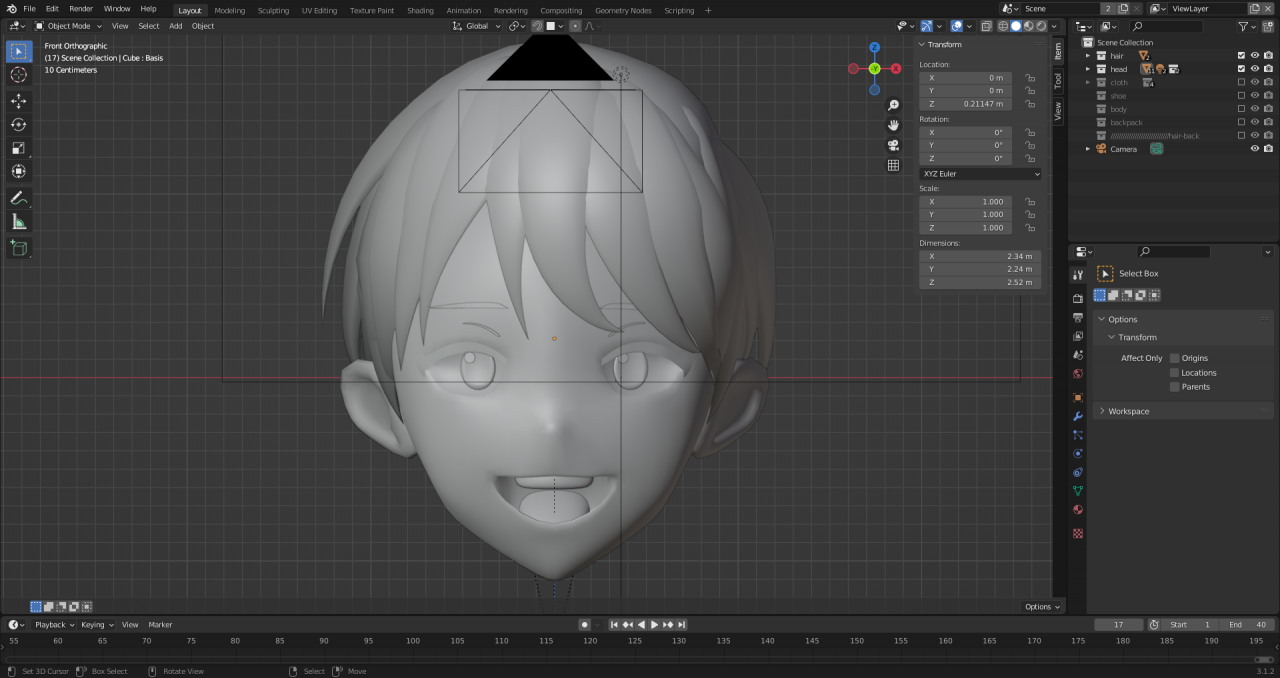Viewport: 1280px width, 678px height.
Task: Expand the Workspace panel
Action: [1128, 411]
